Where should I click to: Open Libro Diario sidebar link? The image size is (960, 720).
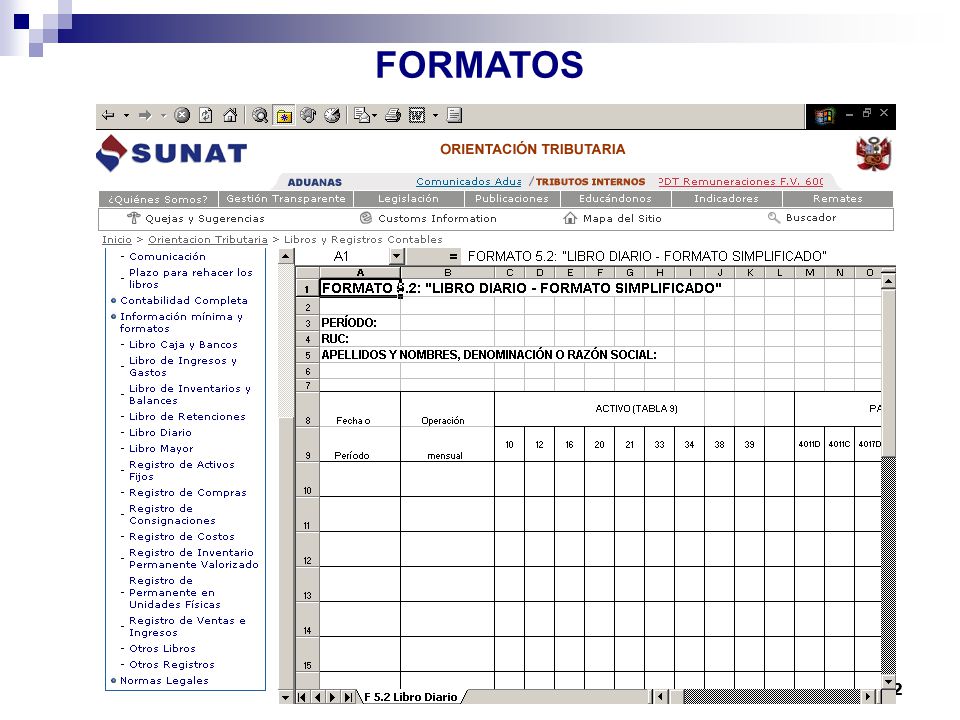(x=160, y=432)
